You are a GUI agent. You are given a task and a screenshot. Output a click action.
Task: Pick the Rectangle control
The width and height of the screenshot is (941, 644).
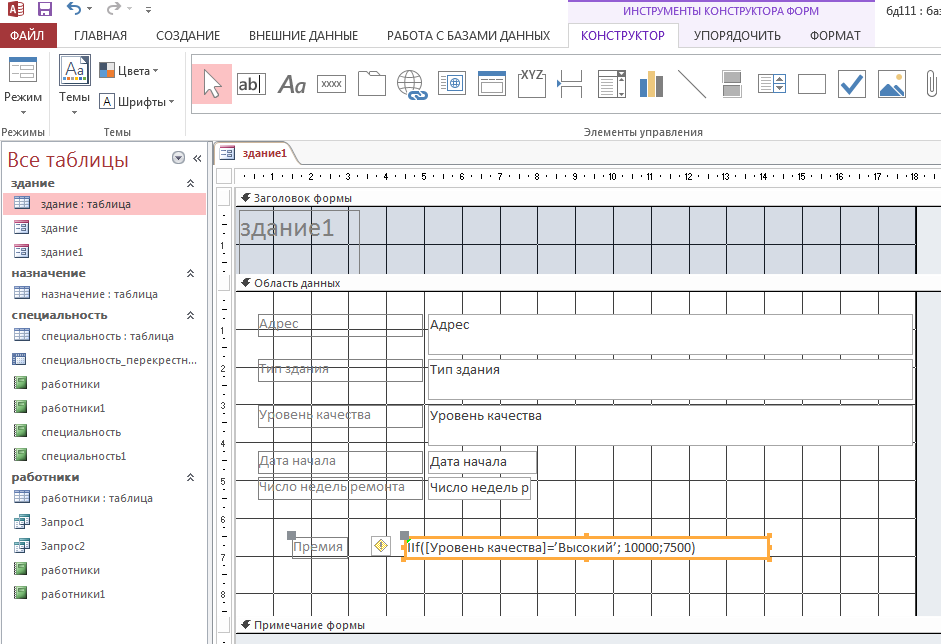point(811,84)
